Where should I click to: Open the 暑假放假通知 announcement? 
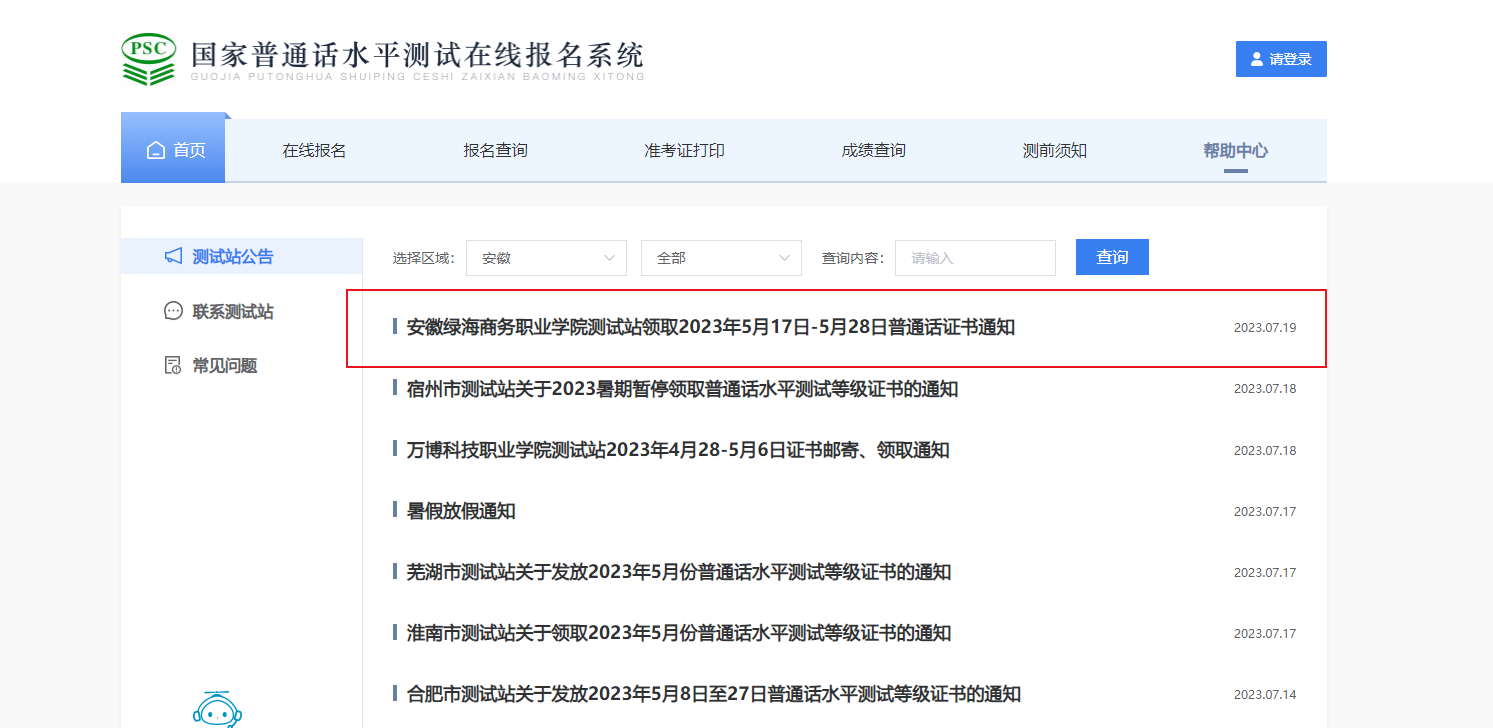[461, 511]
